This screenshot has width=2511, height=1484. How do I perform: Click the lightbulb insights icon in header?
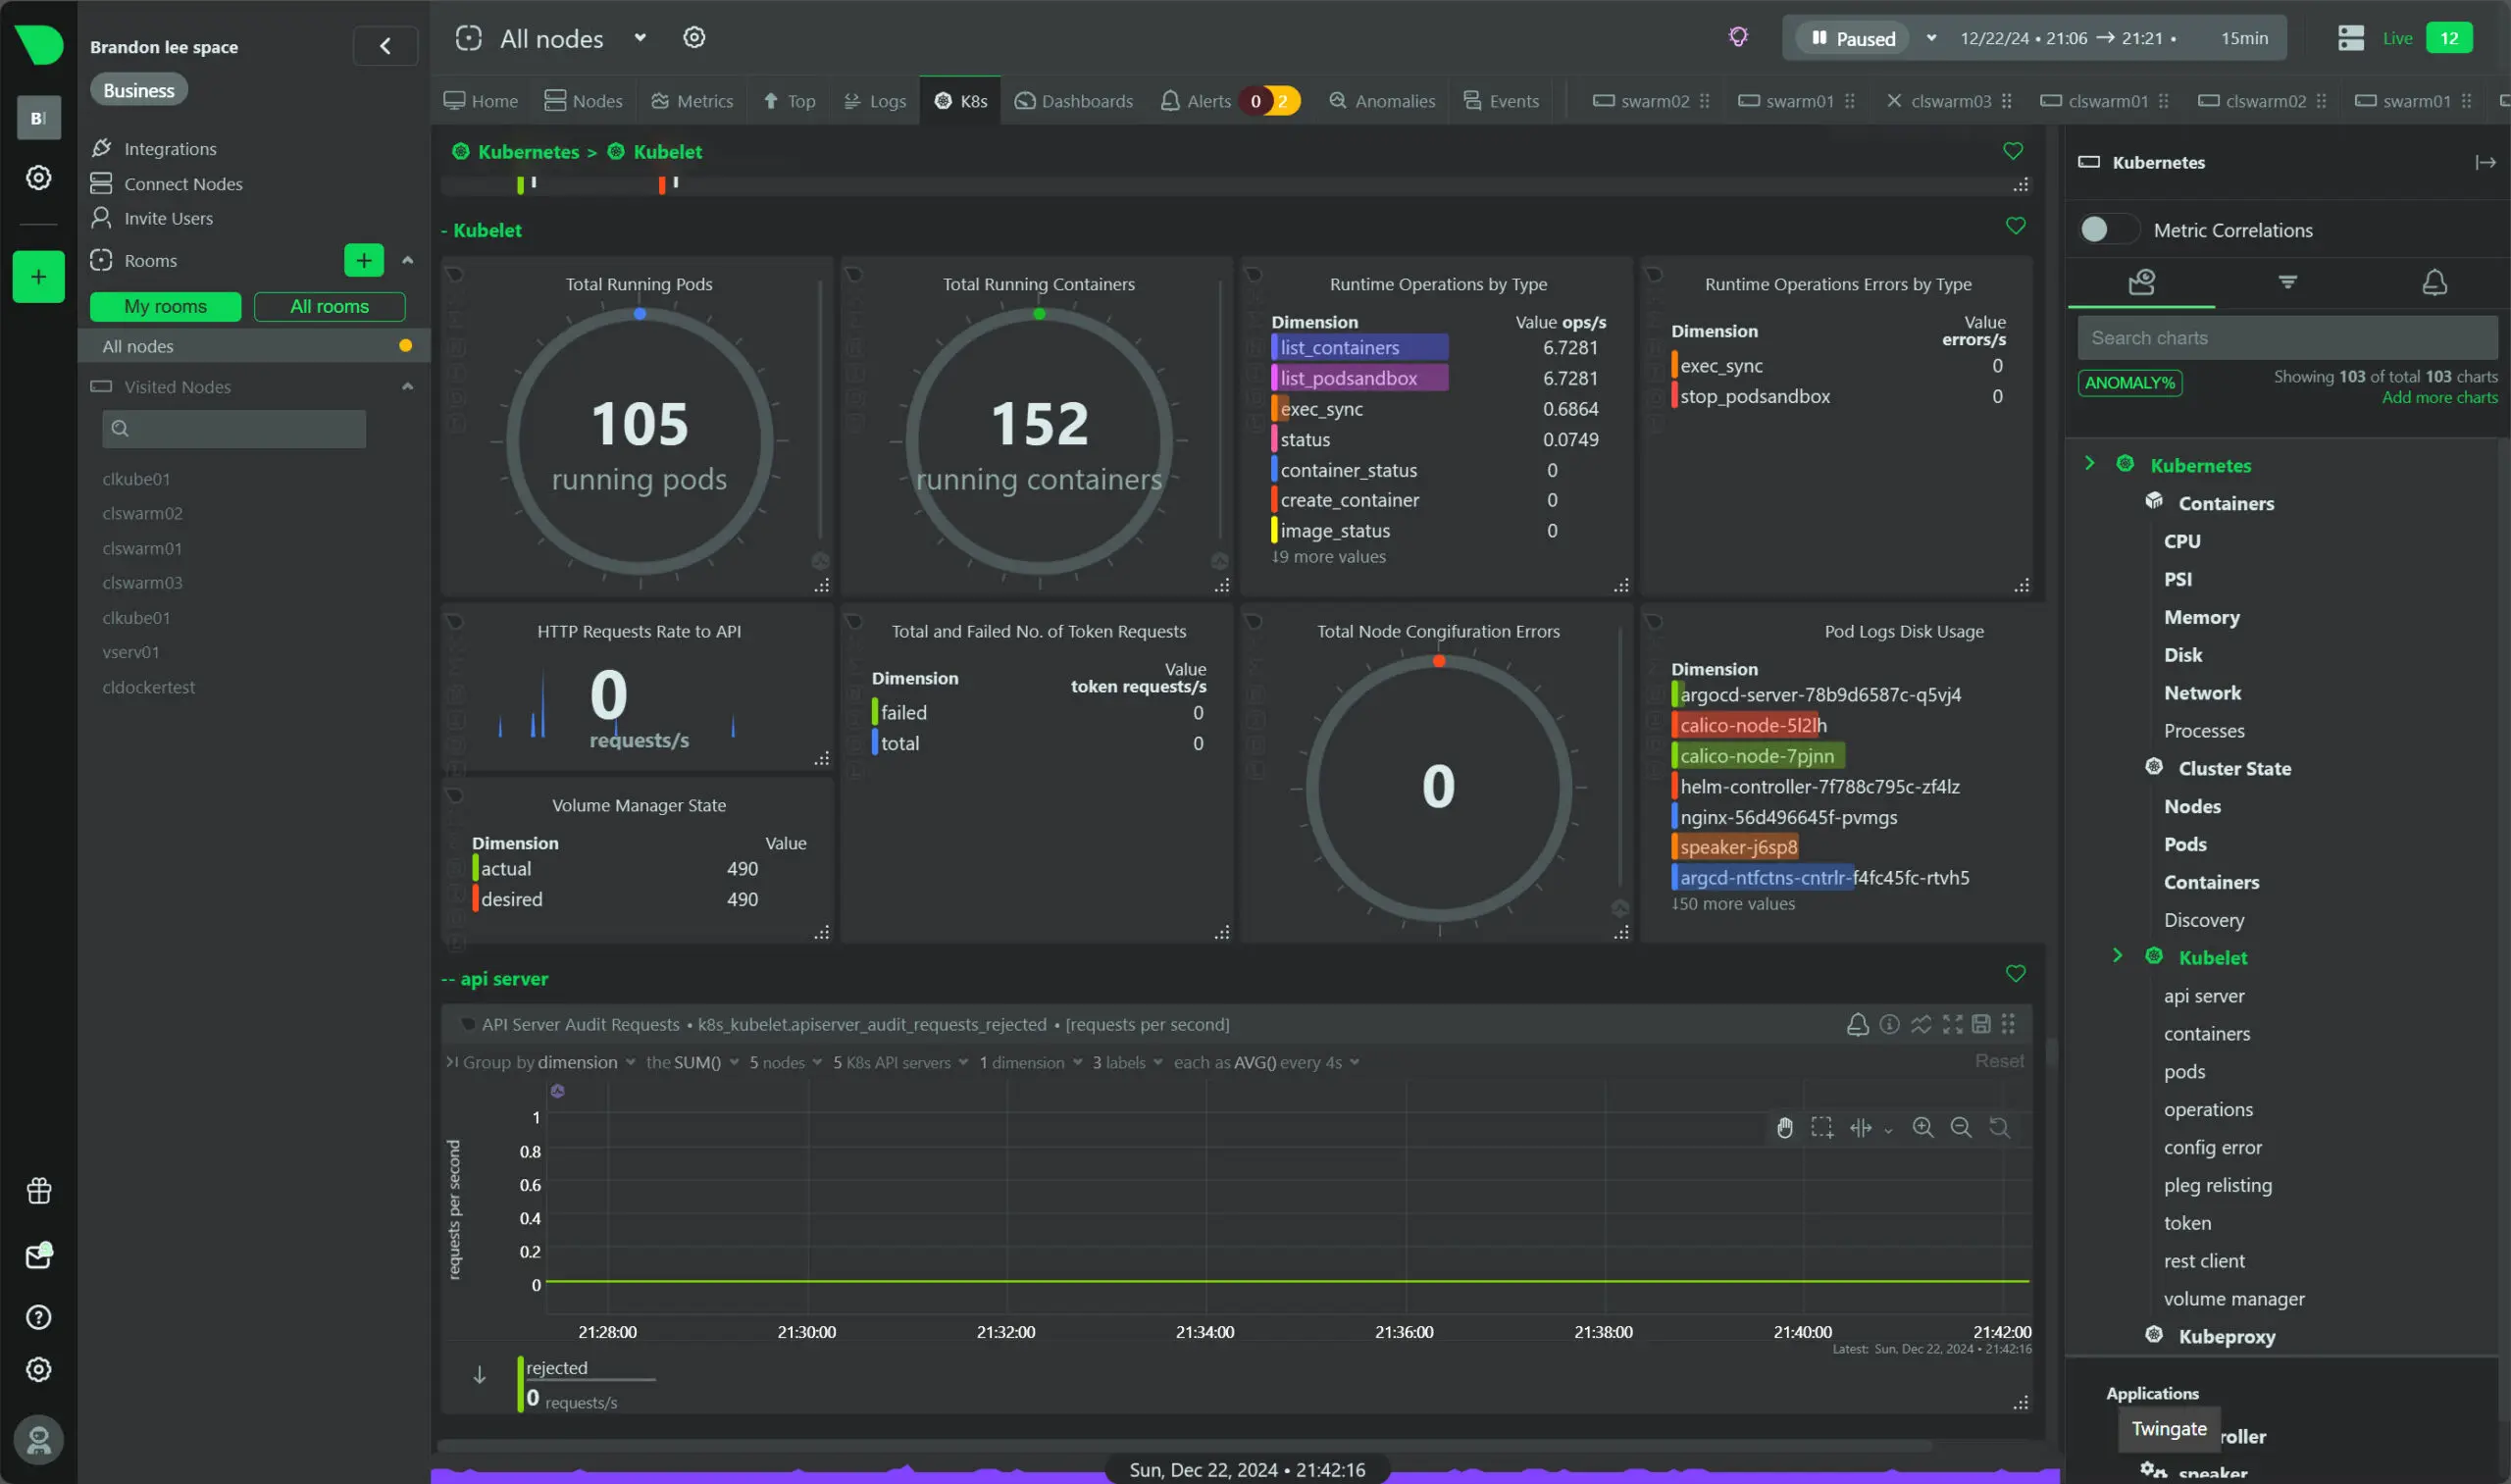point(1738,37)
